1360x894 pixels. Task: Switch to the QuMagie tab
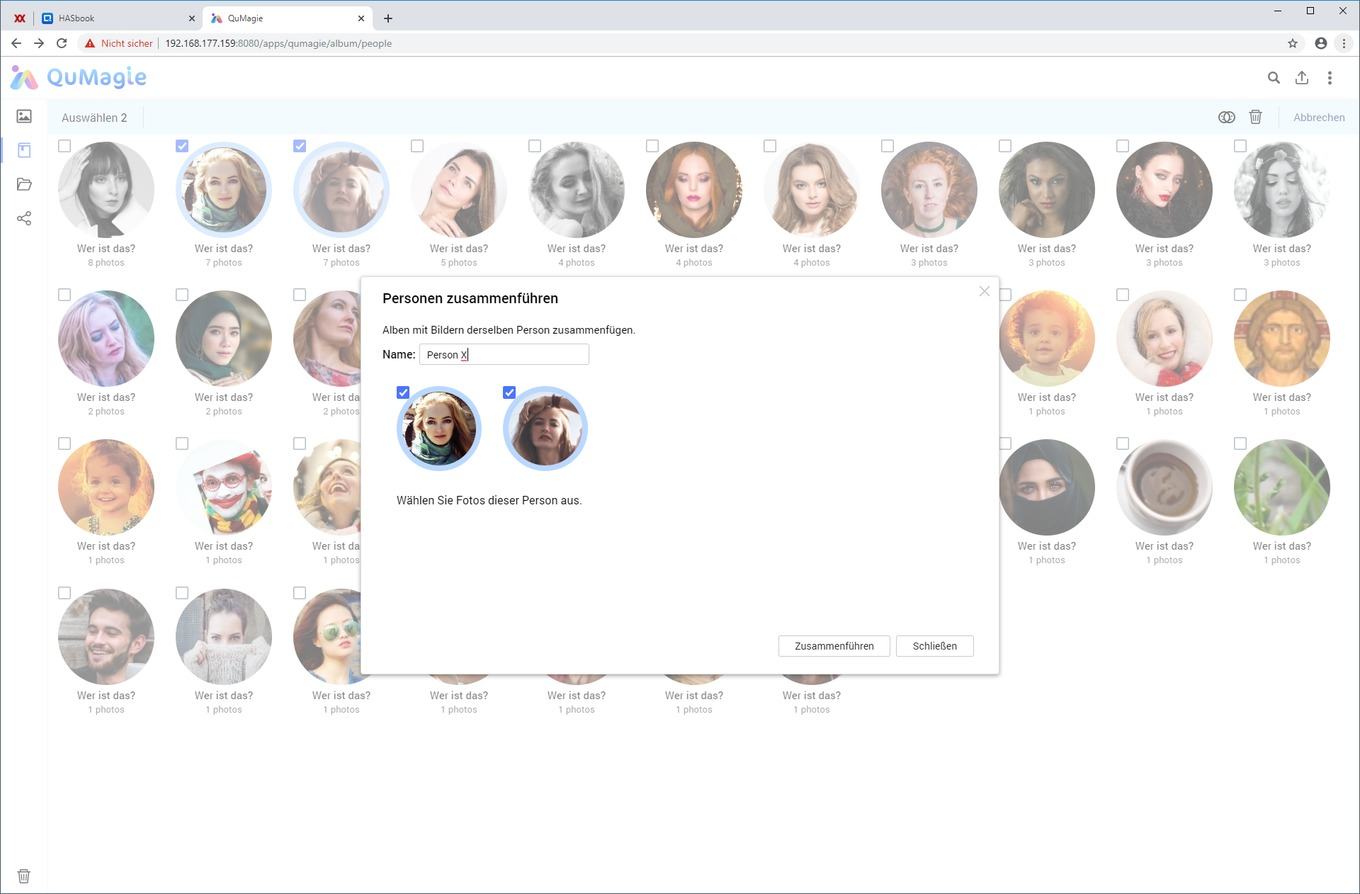tap(286, 18)
